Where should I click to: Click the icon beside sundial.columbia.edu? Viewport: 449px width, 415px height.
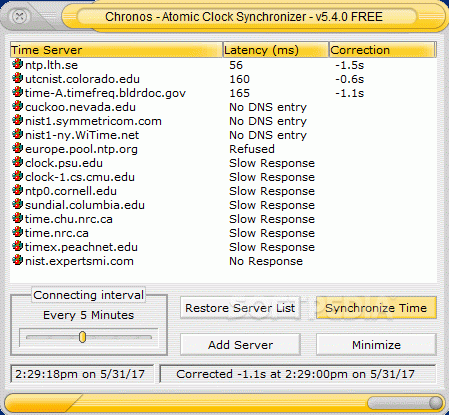(17, 204)
